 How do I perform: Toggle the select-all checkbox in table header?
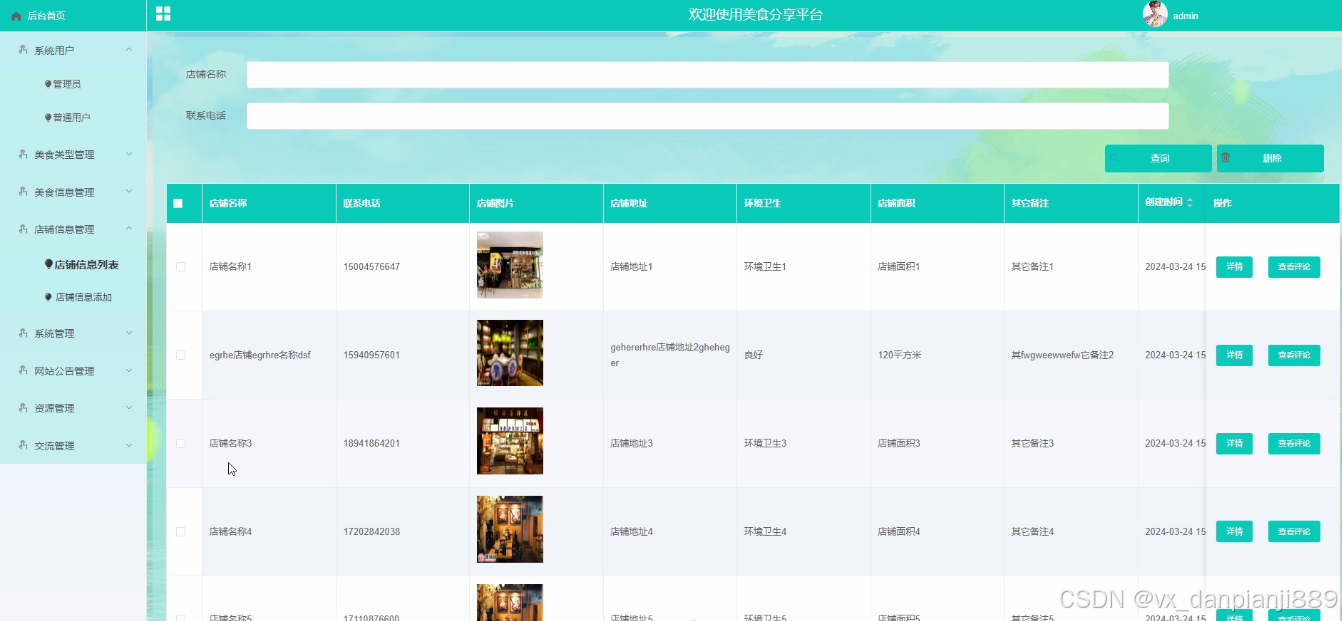tap(178, 203)
